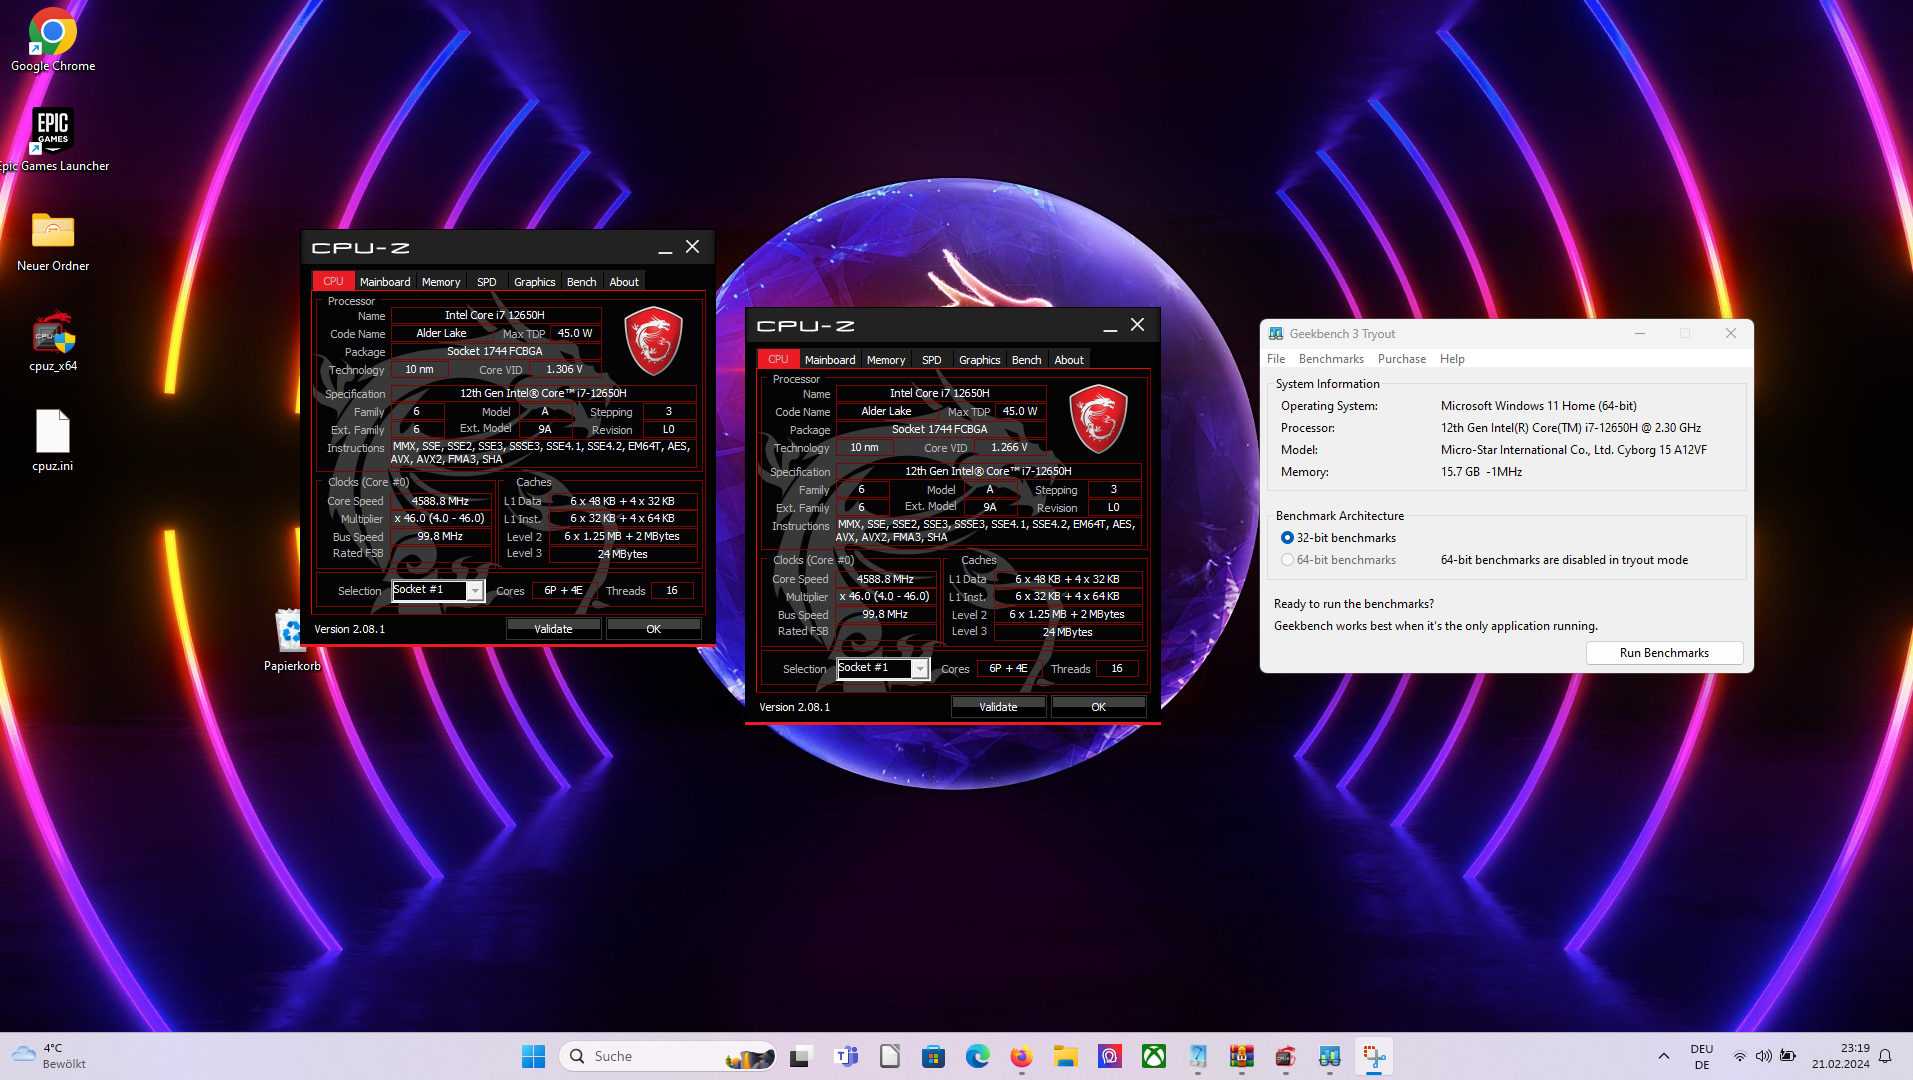Screen dimensions: 1913x1080
Task: Open About tab in left CPU-Z
Action: pyautogui.click(x=624, y=282)
